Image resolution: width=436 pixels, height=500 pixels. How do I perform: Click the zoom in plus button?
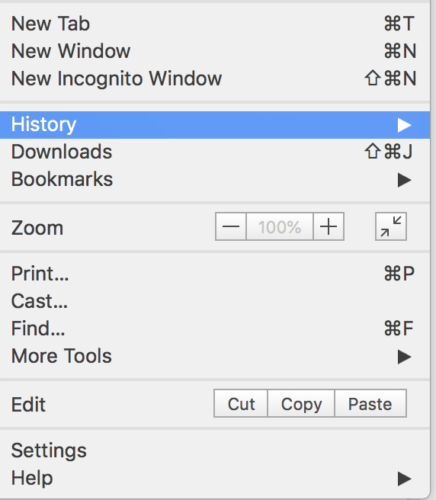coord(329,227)
